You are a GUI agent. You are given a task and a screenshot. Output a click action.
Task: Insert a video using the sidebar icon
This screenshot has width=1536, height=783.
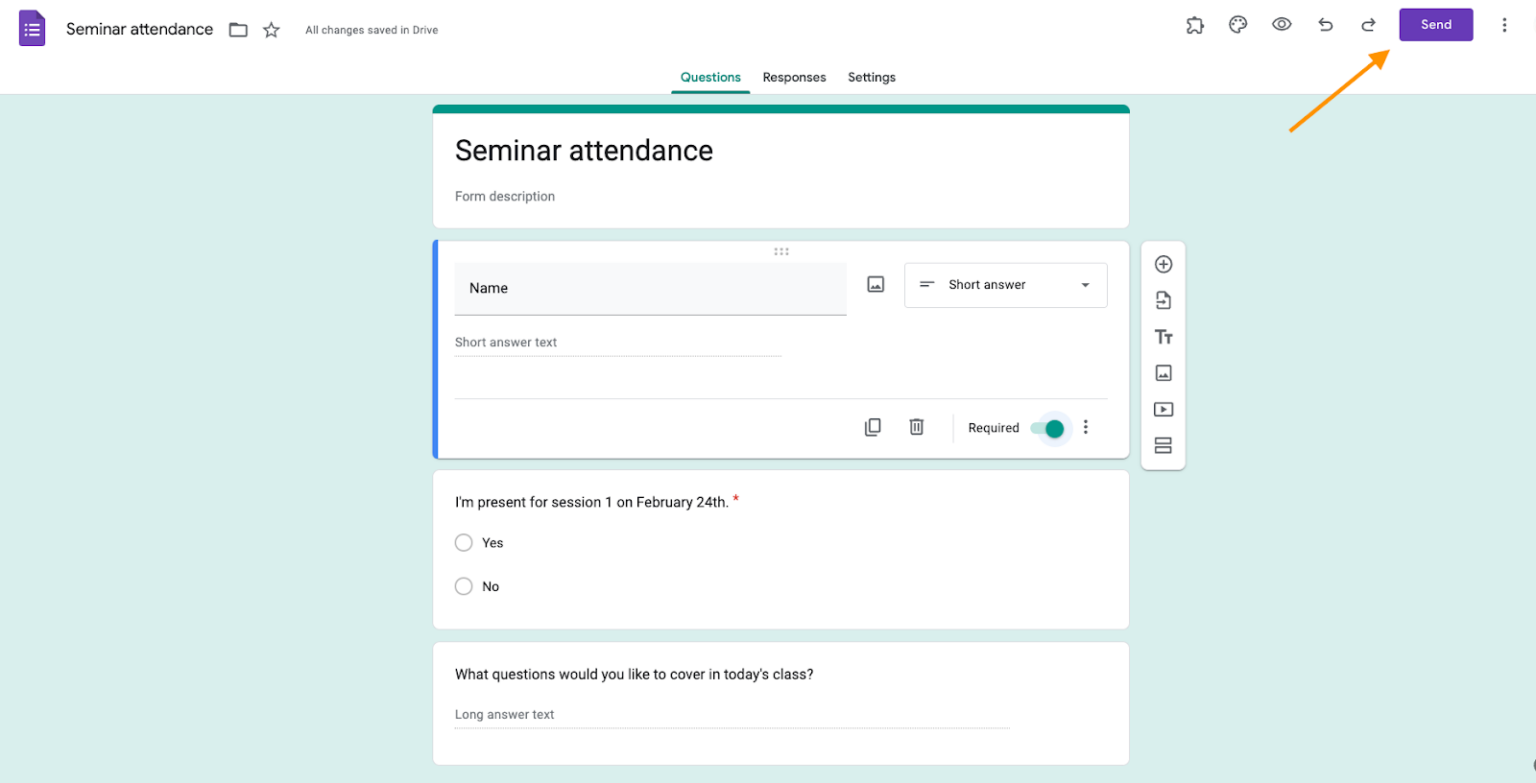(1164, 409)
